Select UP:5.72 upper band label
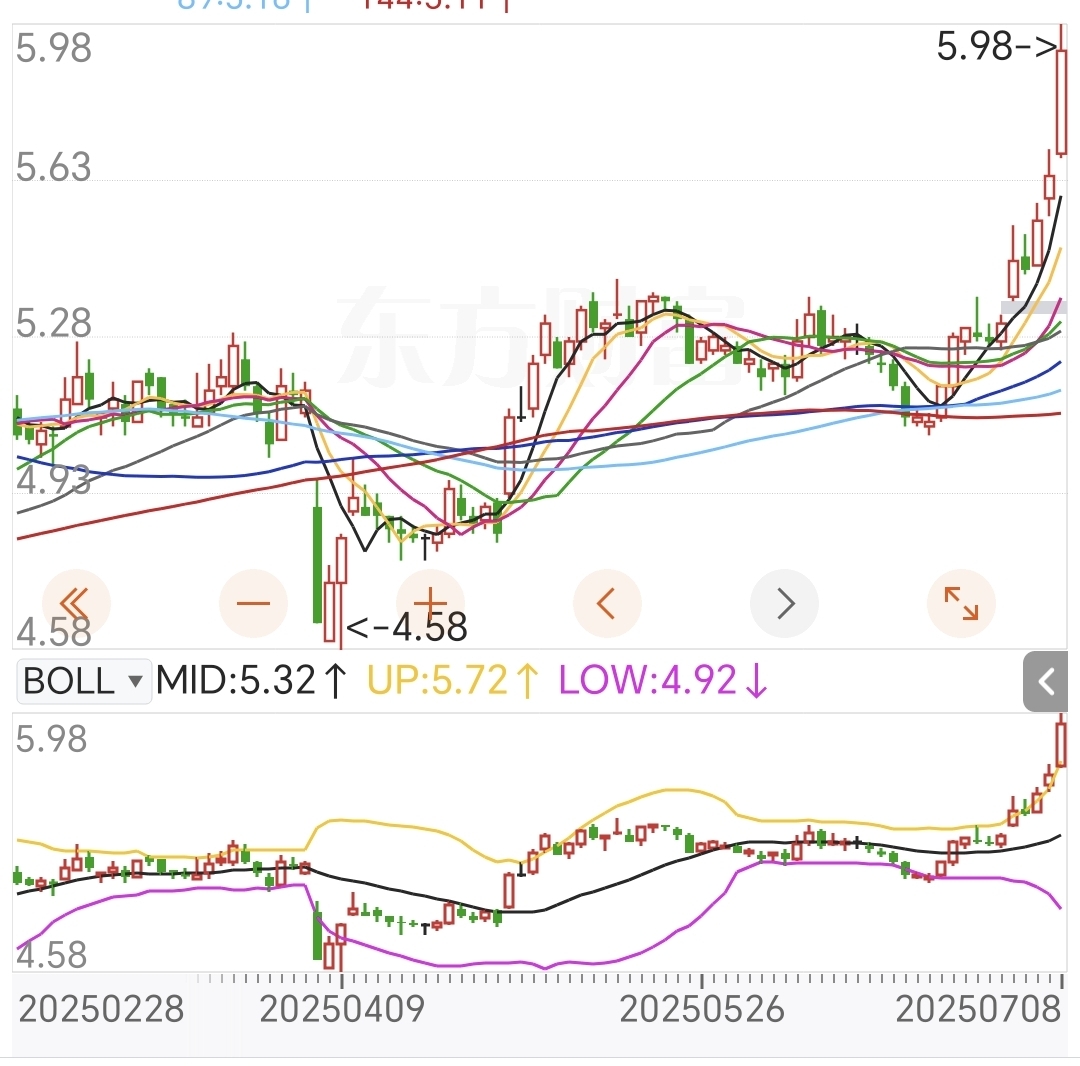The height and width of the screenshot is (1066, 1080). [453, 680]
